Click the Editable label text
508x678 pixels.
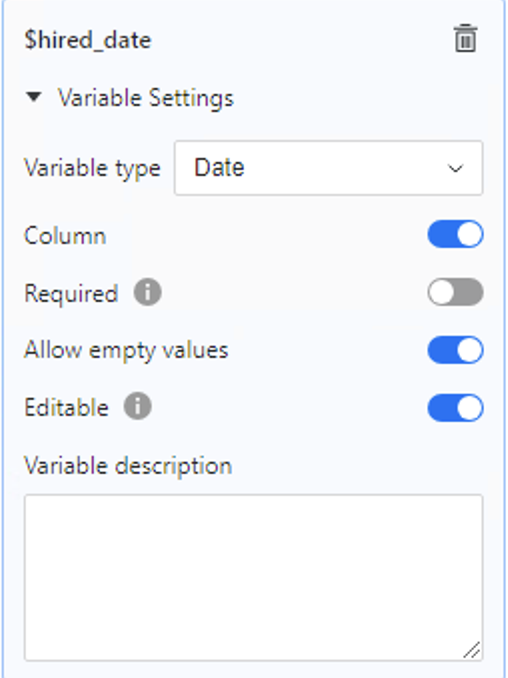pos(66,408)
